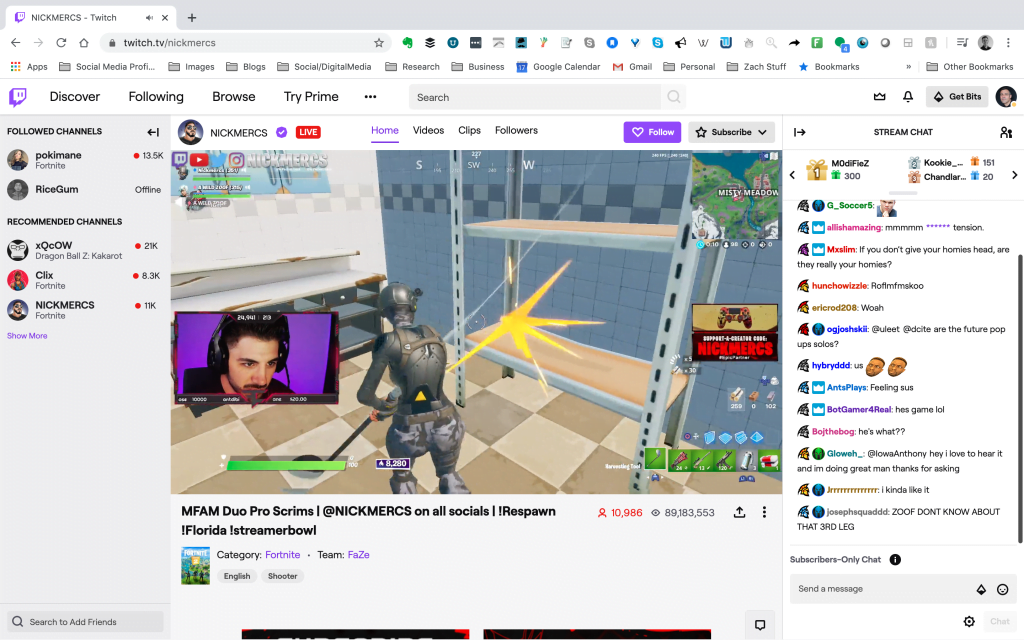Open the Fortnite category link
The height and width of the screenshot is (640, 1024).
pos(283,554)
